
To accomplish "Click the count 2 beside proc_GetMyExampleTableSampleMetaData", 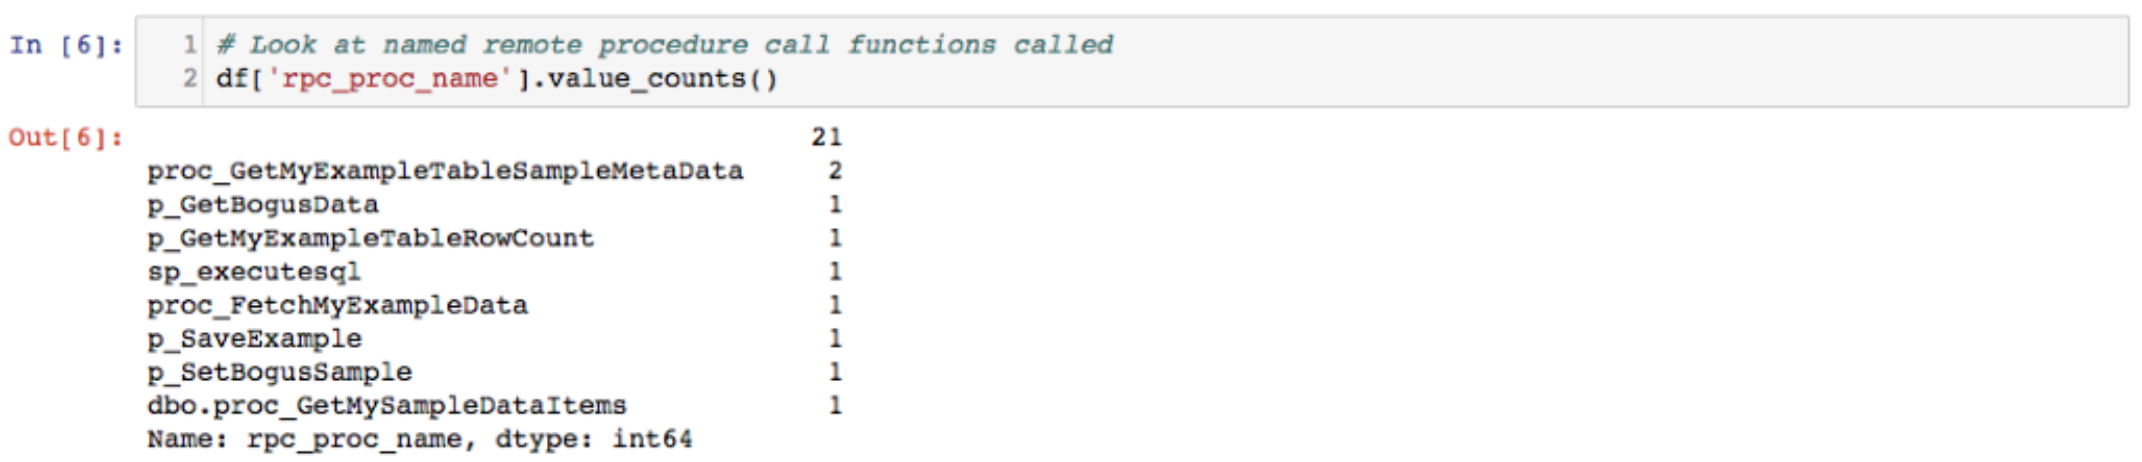I will [835, 171].
